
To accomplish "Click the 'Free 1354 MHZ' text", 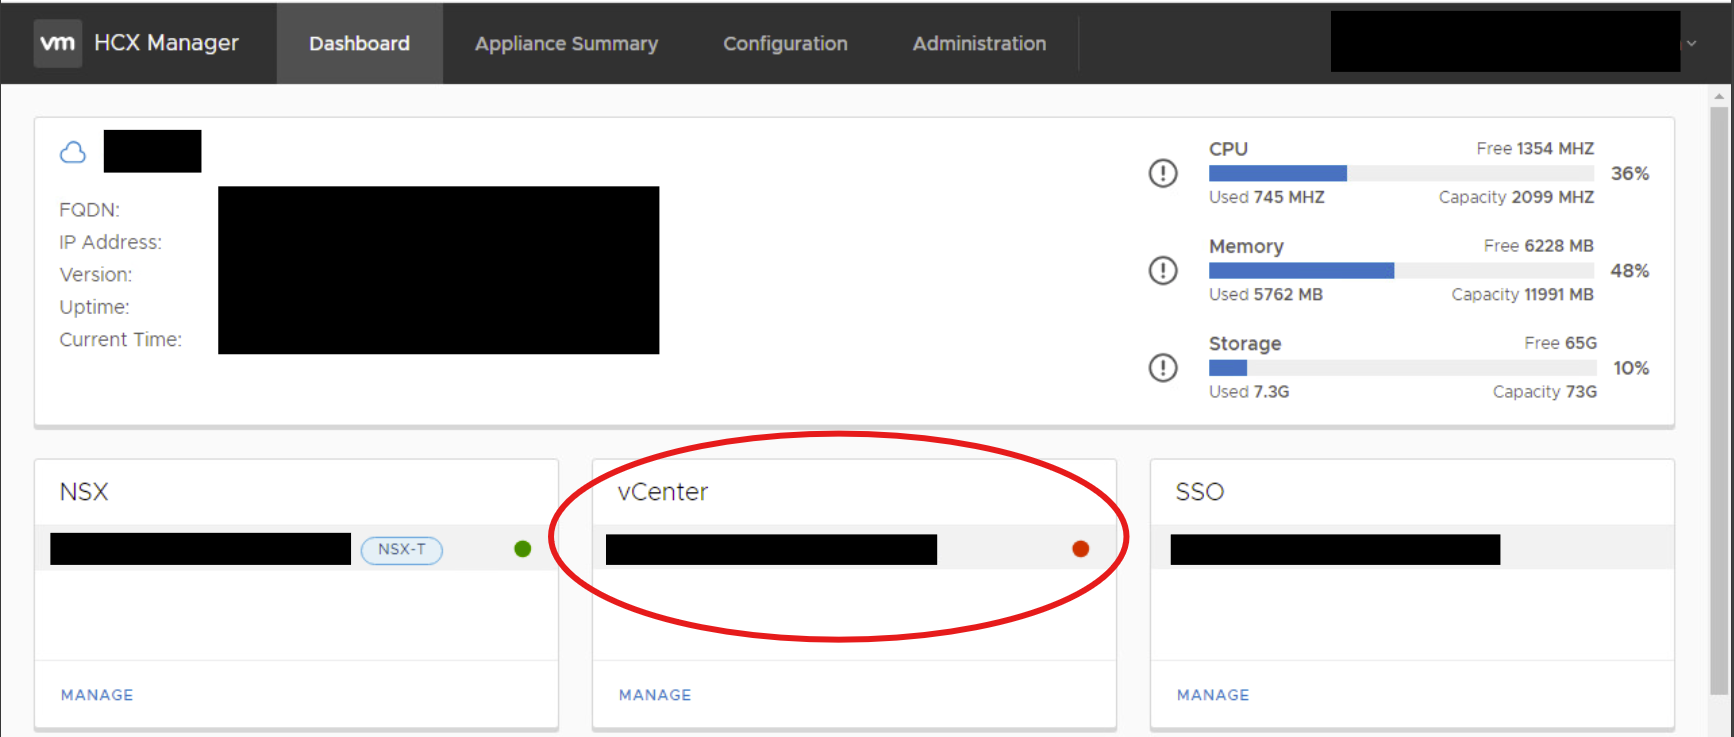I will coord(1535,148).
